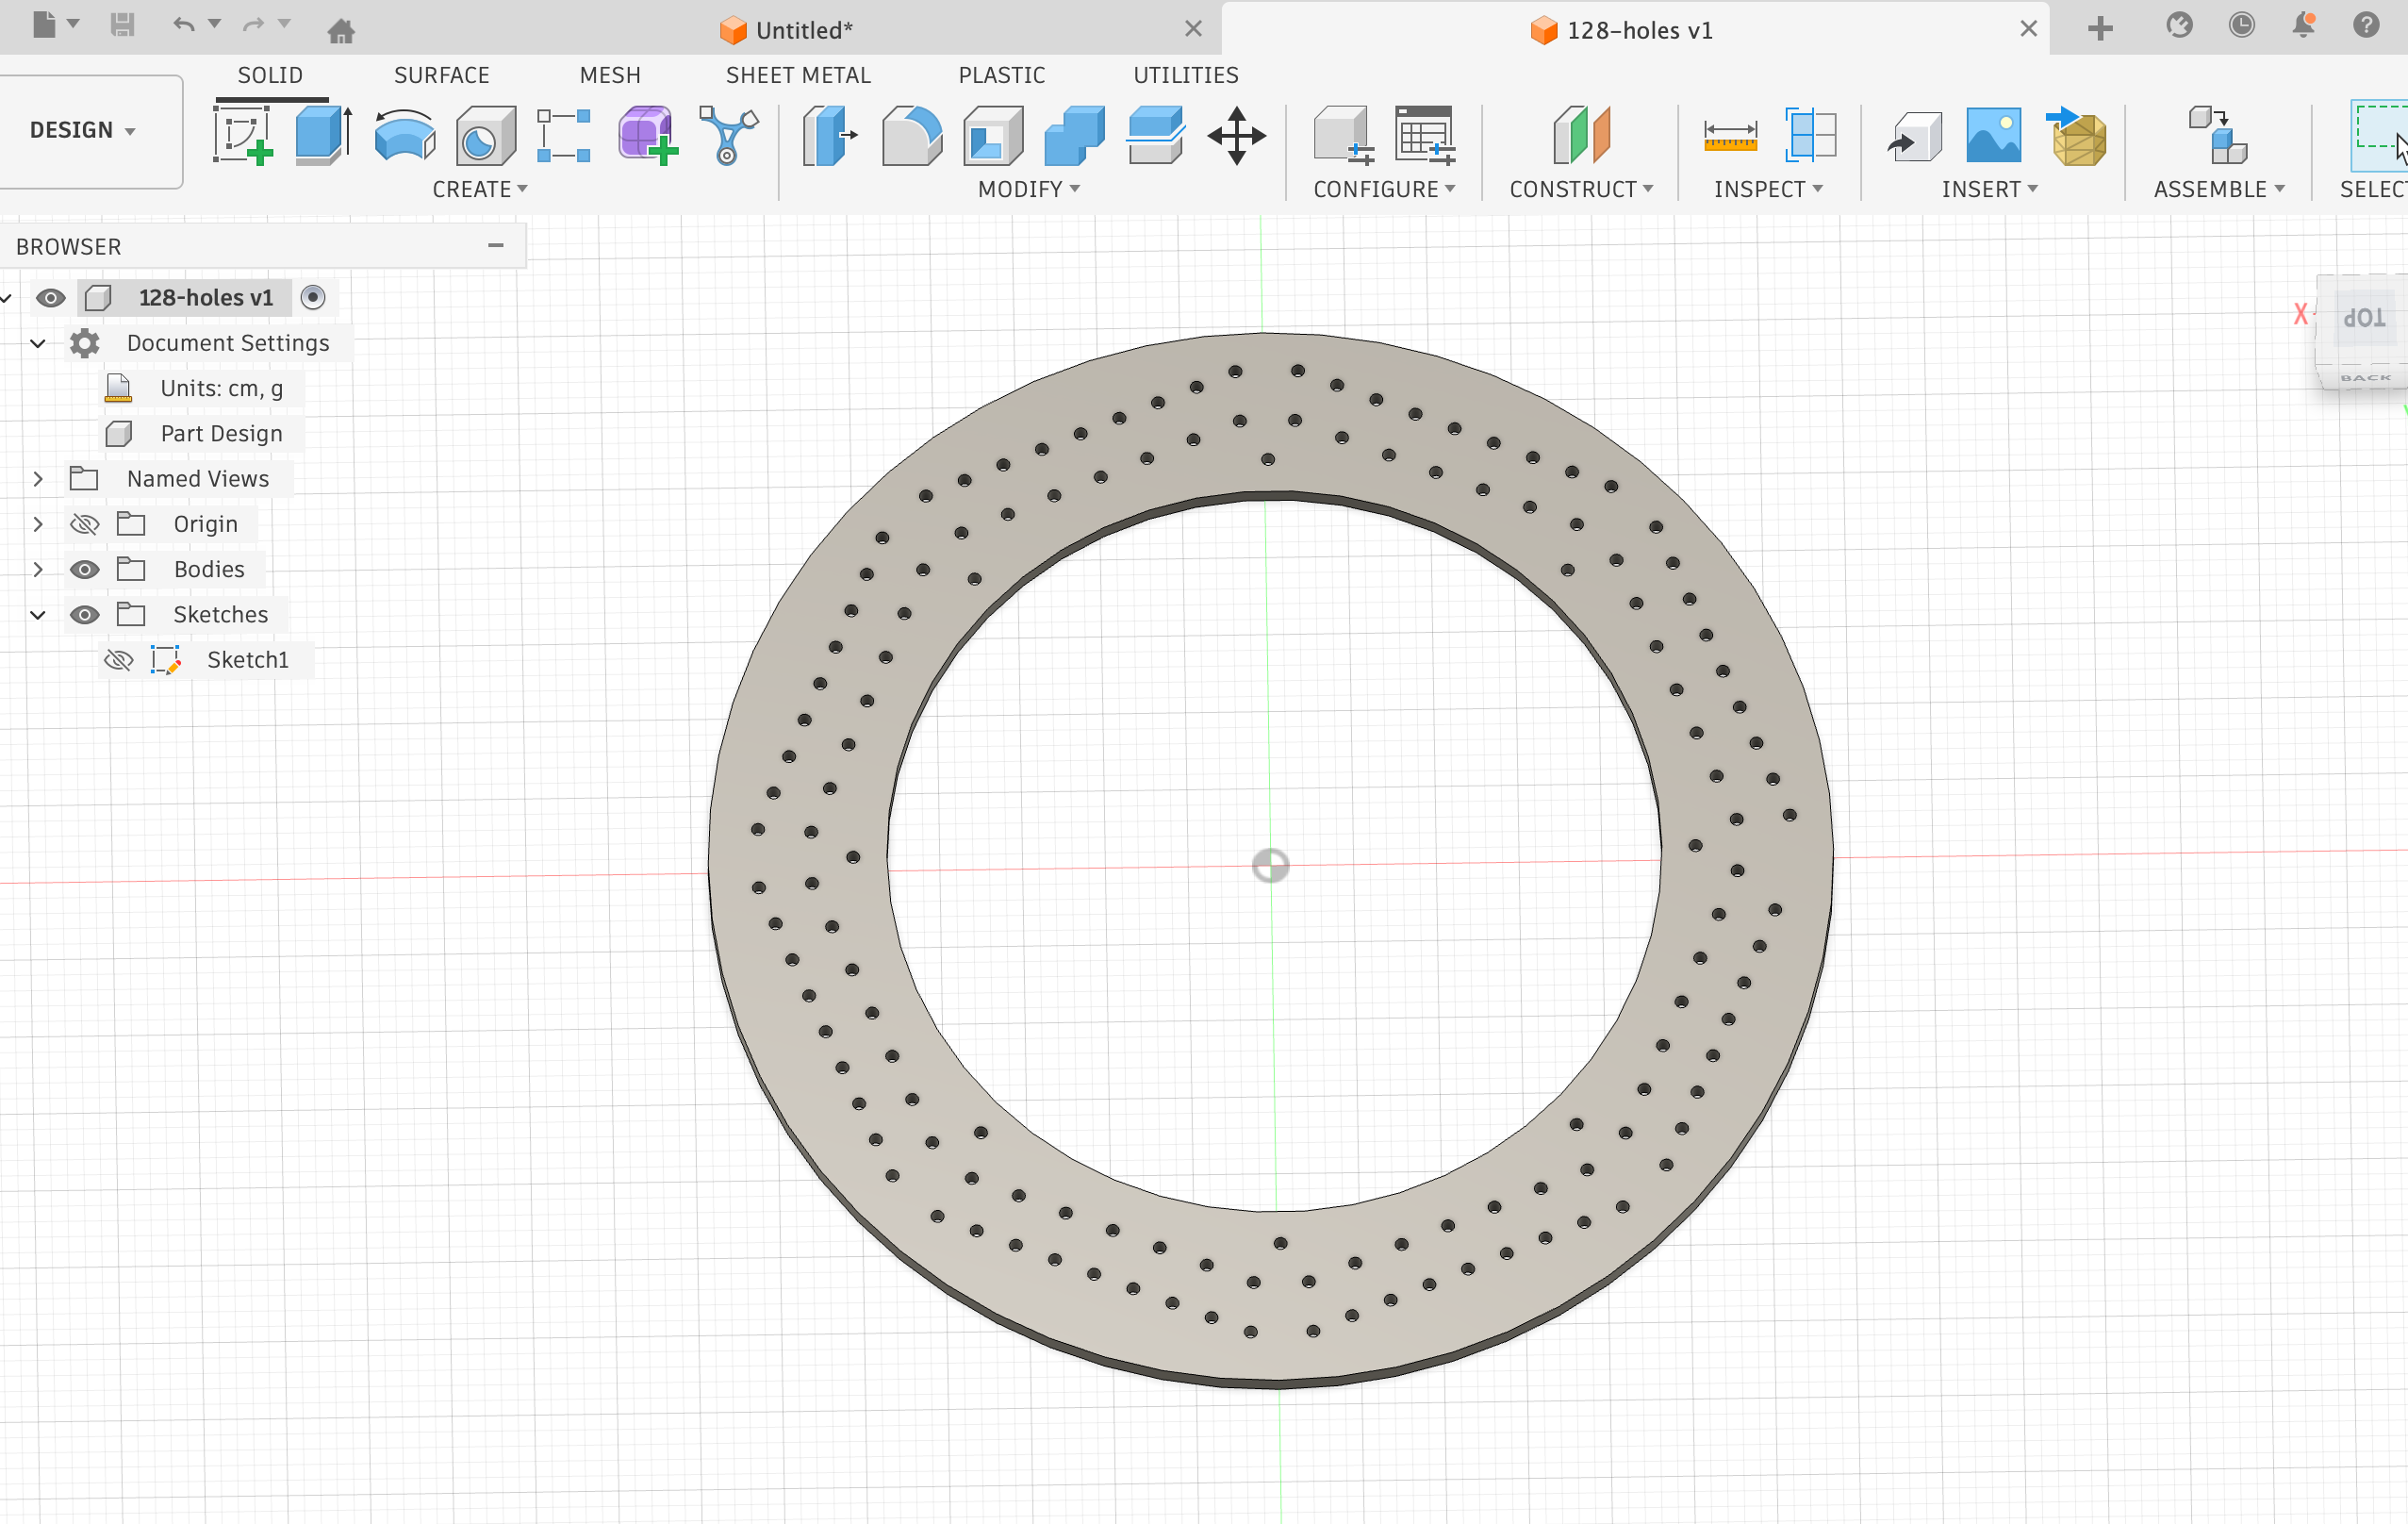
Task: Click the Insert Mesh icon
Action: click(2079, 135)
